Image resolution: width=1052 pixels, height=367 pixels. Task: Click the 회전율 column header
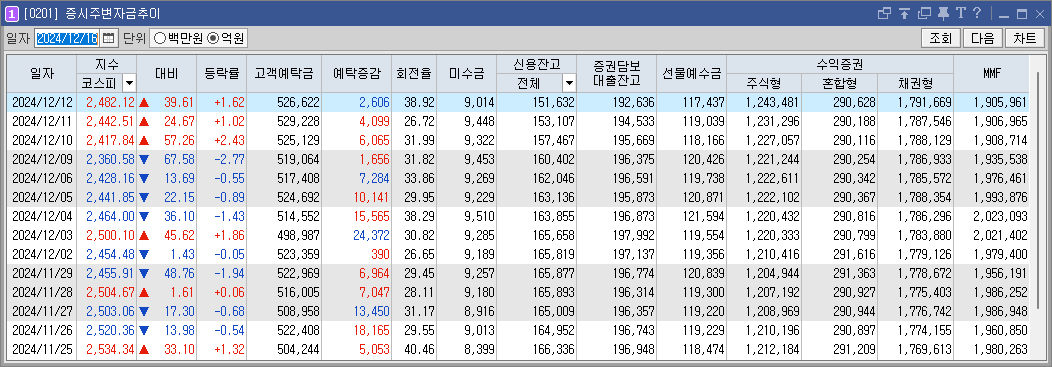(414, 73)
